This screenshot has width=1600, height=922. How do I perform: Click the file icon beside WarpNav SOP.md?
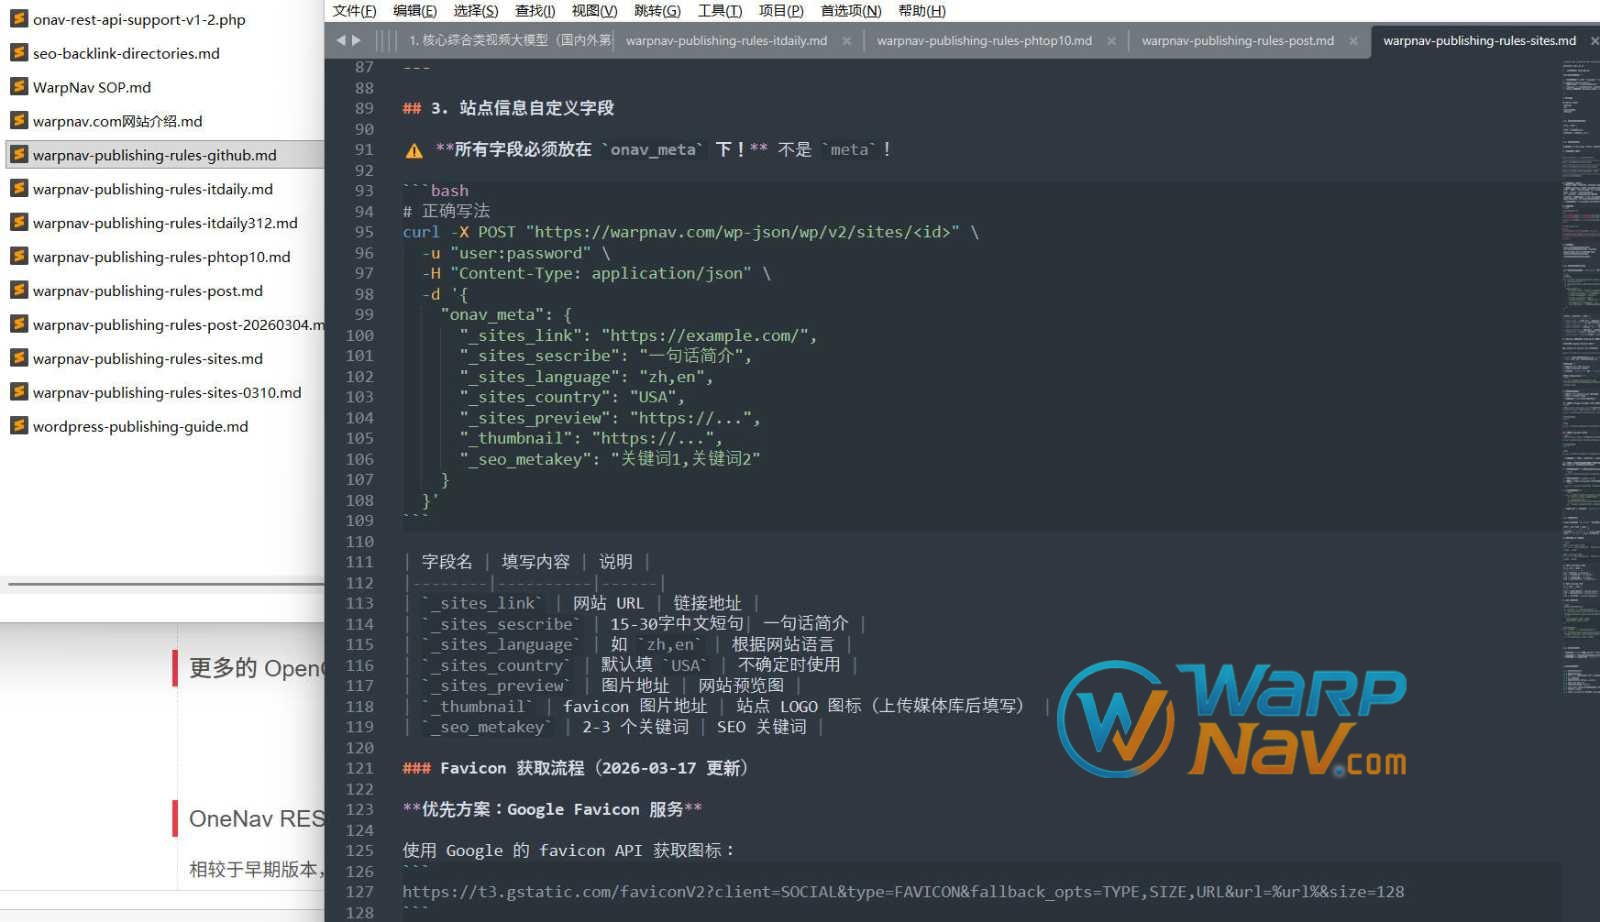[x=19, y=87]
